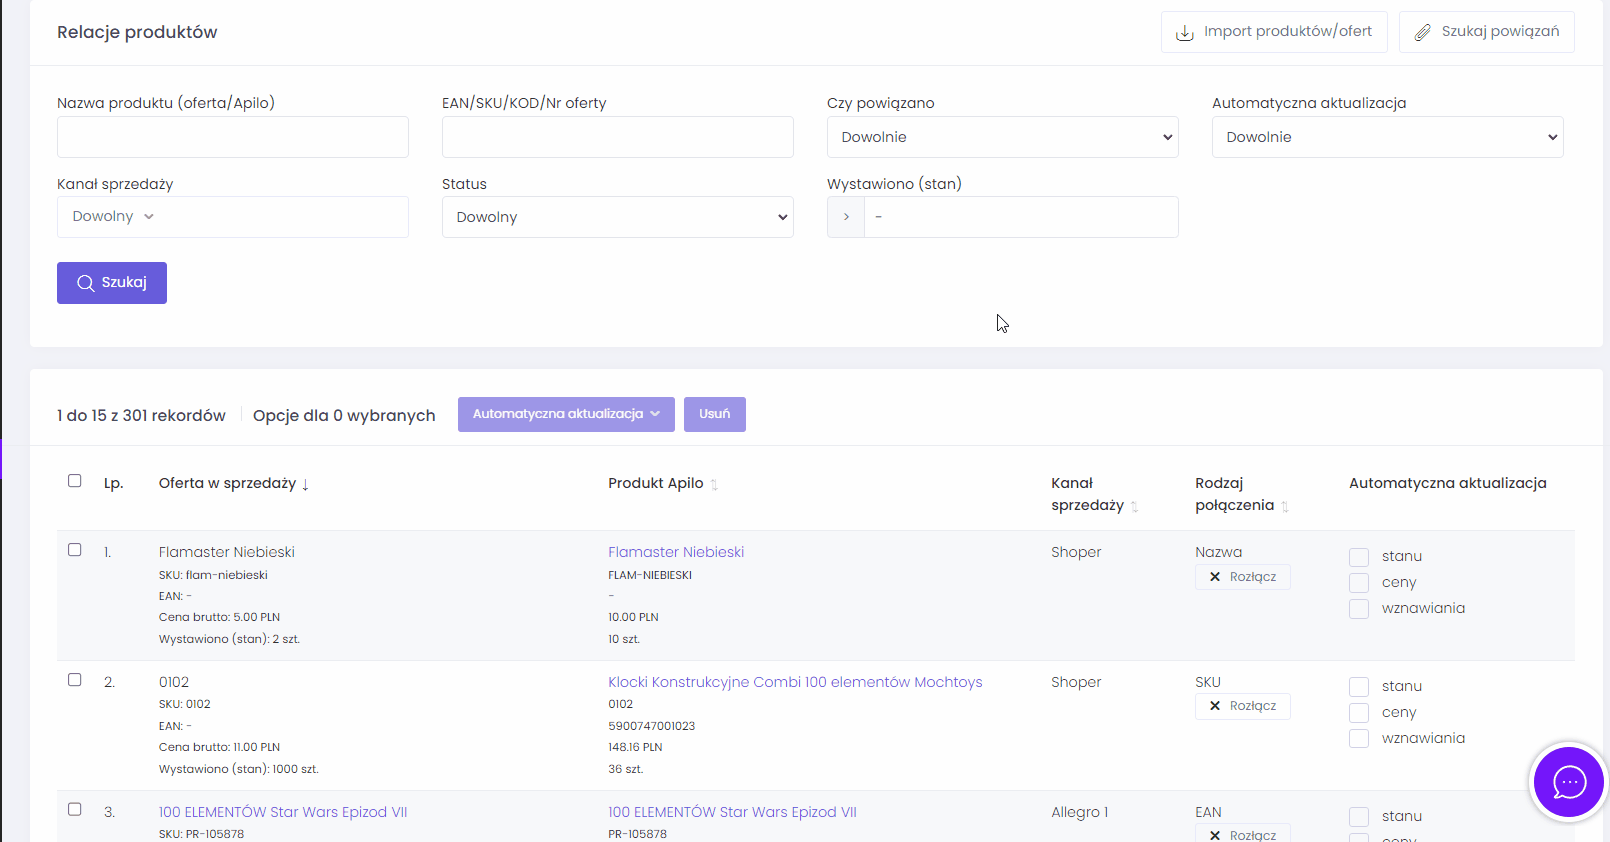Viewport: 1610px width, 842px height.
Task: Select the row checkbox for offer 0102
Action: coord(75,680)
